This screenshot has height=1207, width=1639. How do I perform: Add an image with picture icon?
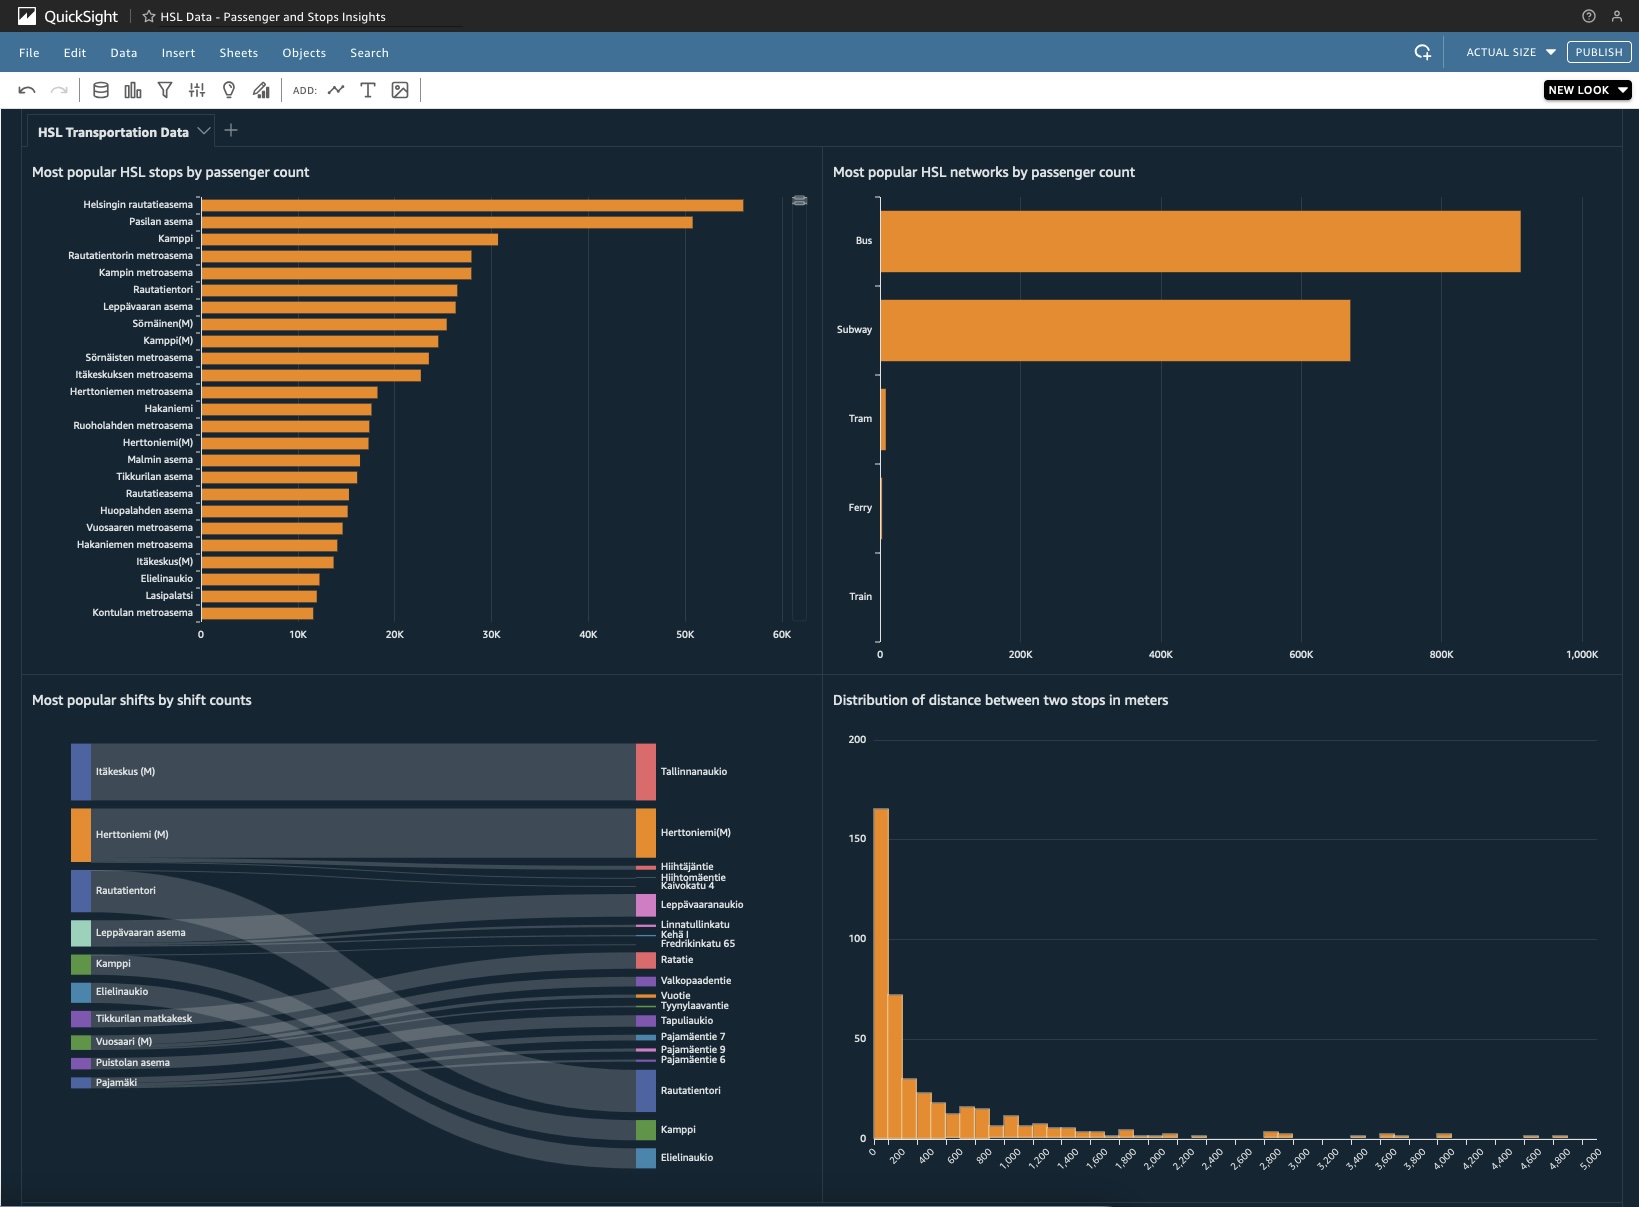click(400, 90)
